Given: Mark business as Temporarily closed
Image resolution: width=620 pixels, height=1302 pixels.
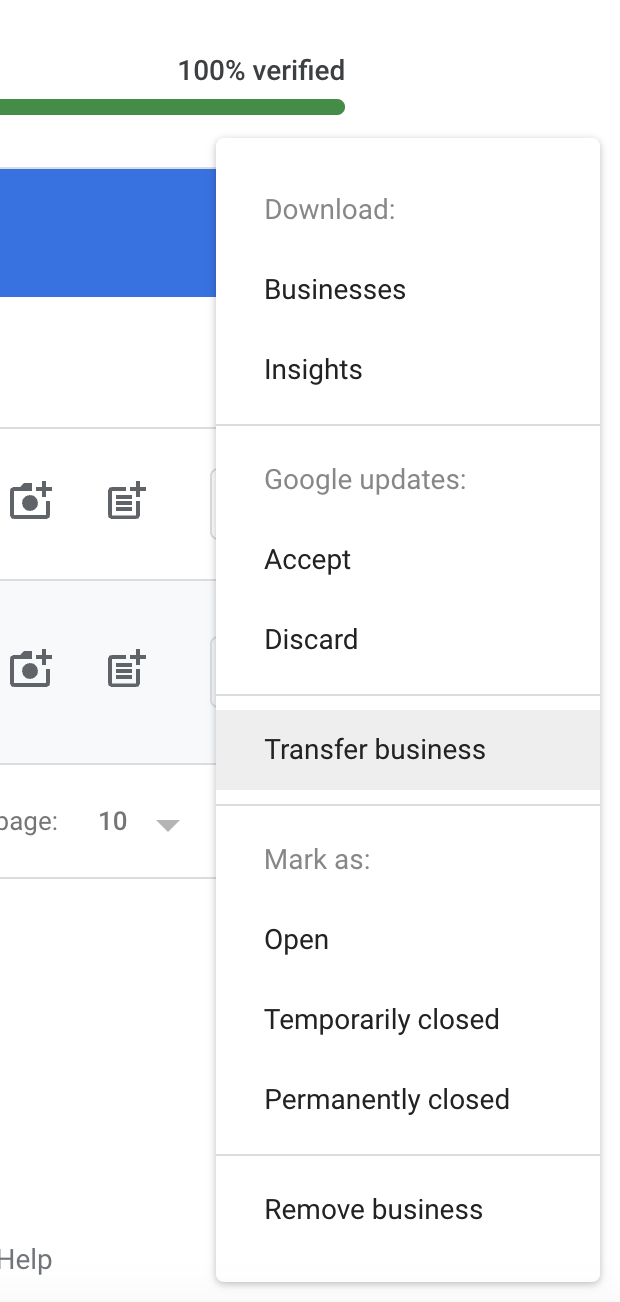Looking at the screenshot, I should (381, 1020).
